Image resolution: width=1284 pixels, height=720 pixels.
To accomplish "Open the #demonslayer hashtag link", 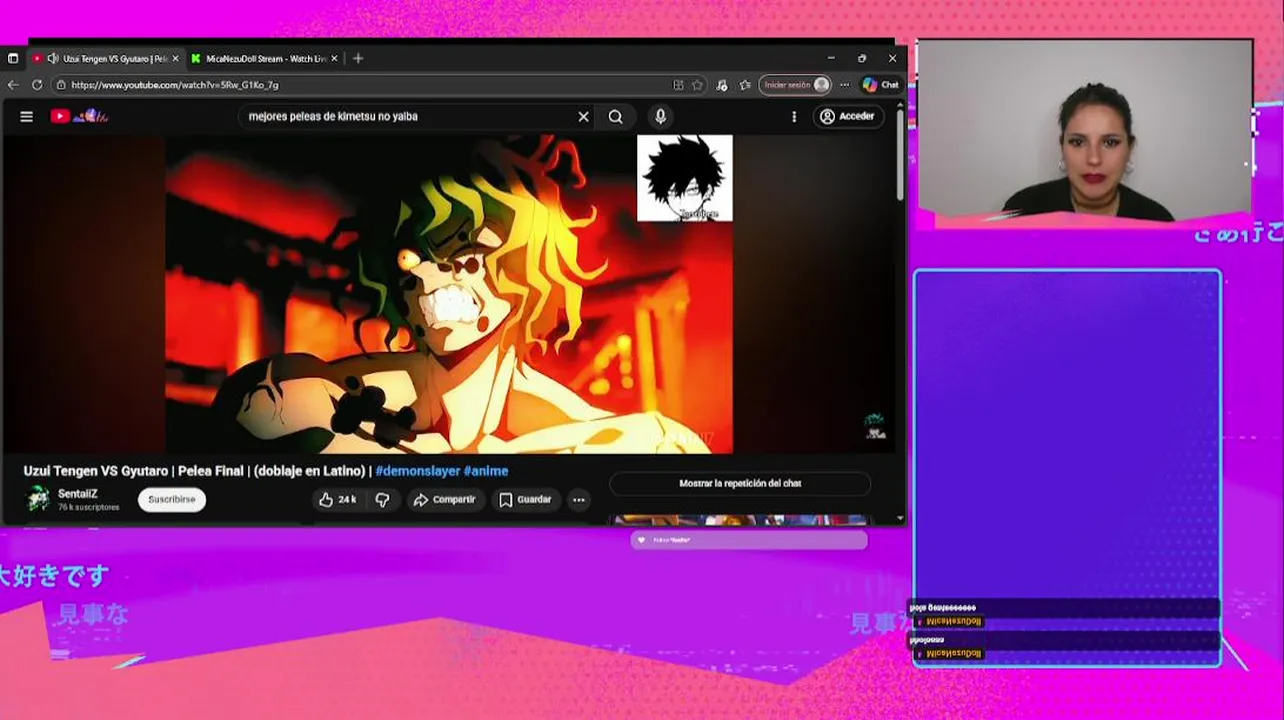I will (417, 471).
